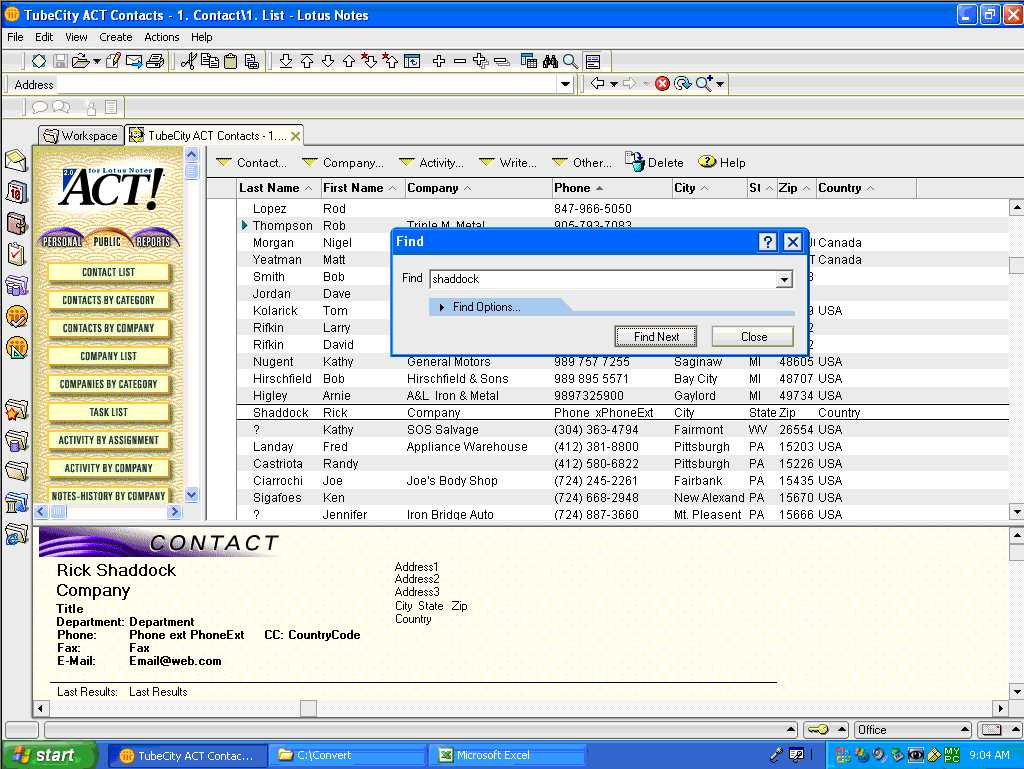Click the Send mail envelope toolbar icon
The image size is (1024, 769).
tap(134, 61)
